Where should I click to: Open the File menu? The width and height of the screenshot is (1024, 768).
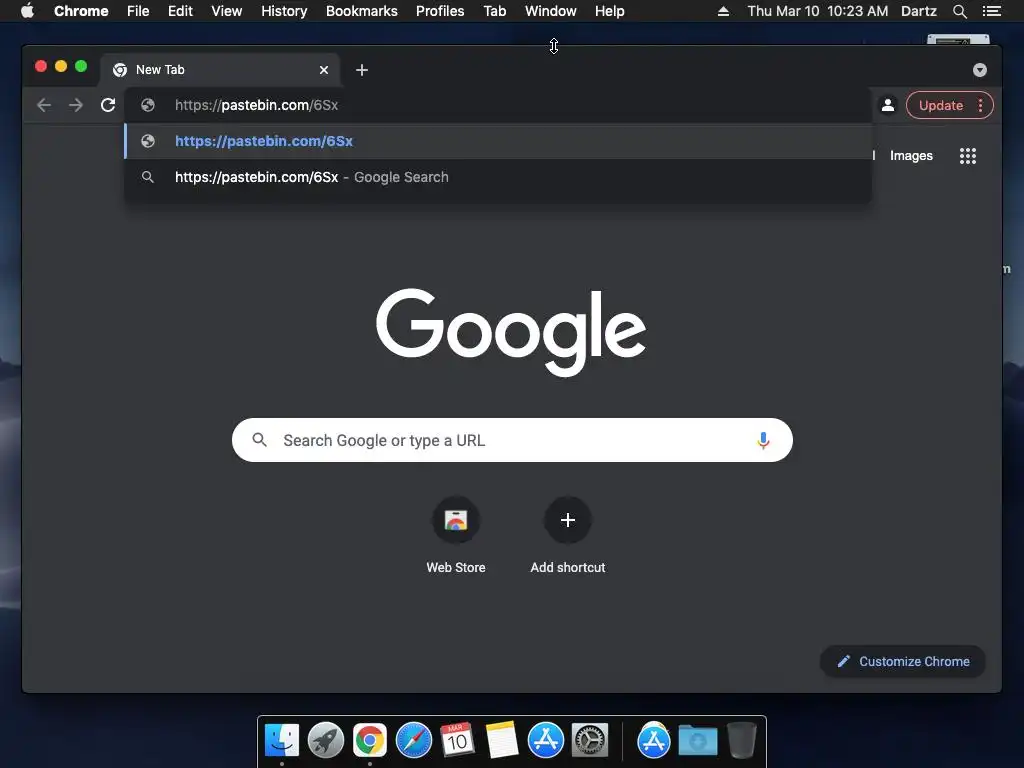138,11
